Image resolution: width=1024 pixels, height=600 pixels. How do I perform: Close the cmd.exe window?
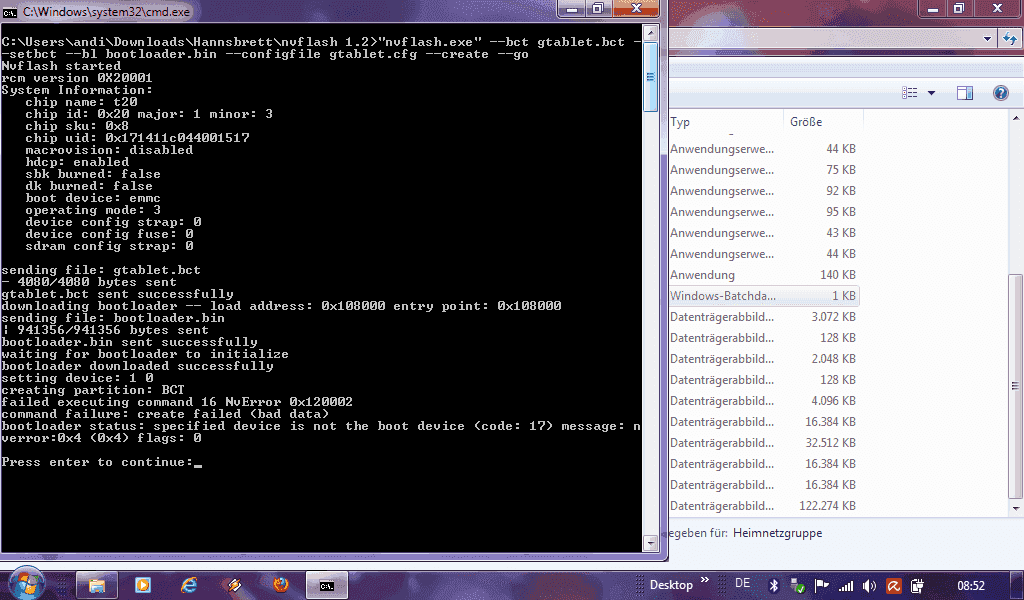636,8
